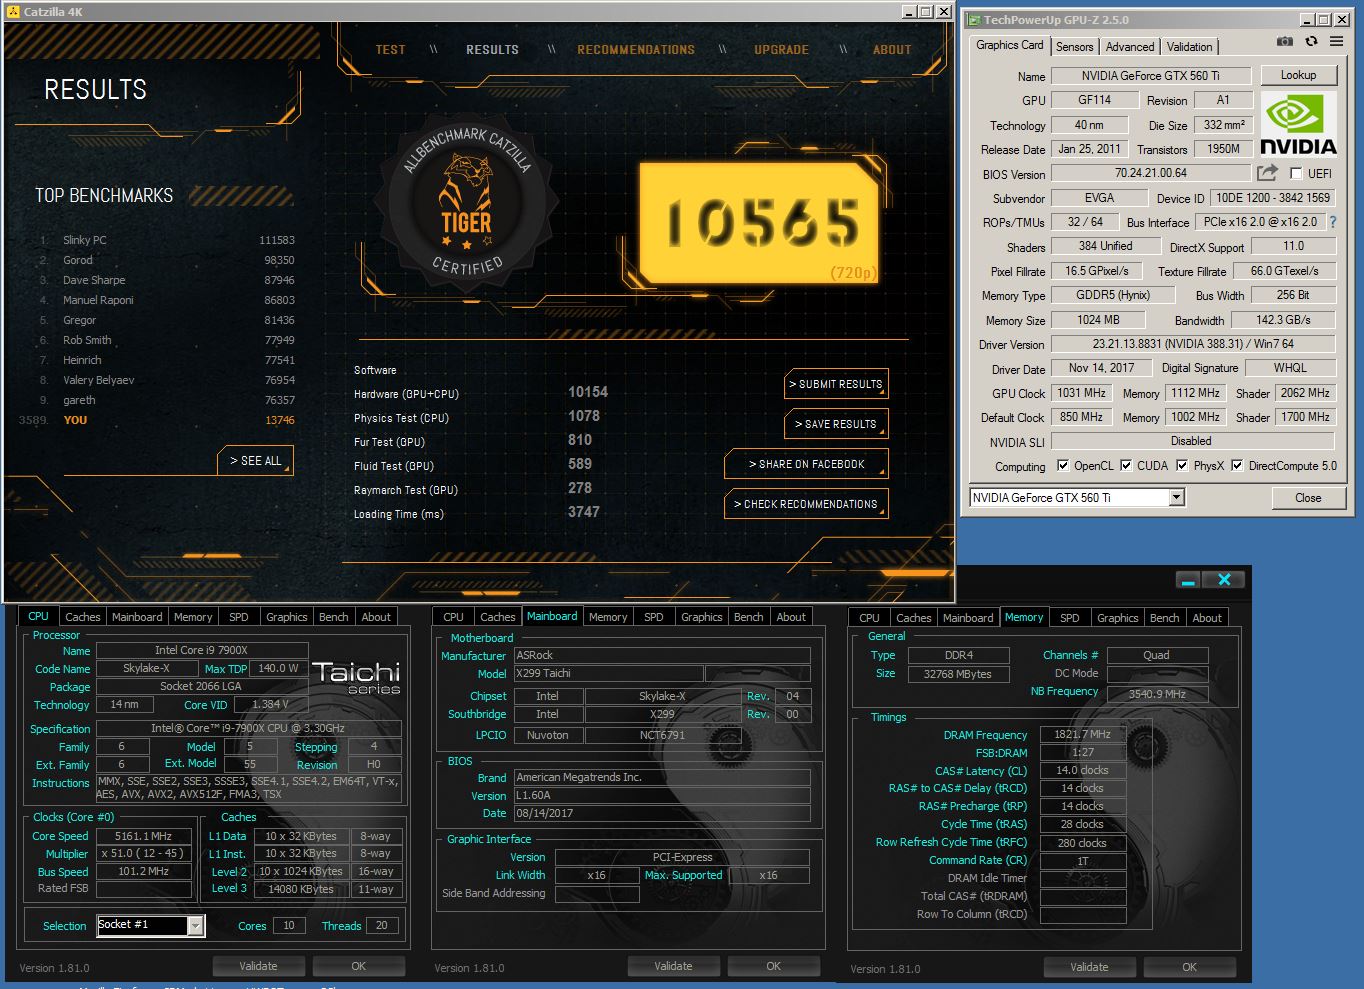1364x989 pixels.
Task: Click the Bus Interface question mark icon
Action: pos(1332,222)
